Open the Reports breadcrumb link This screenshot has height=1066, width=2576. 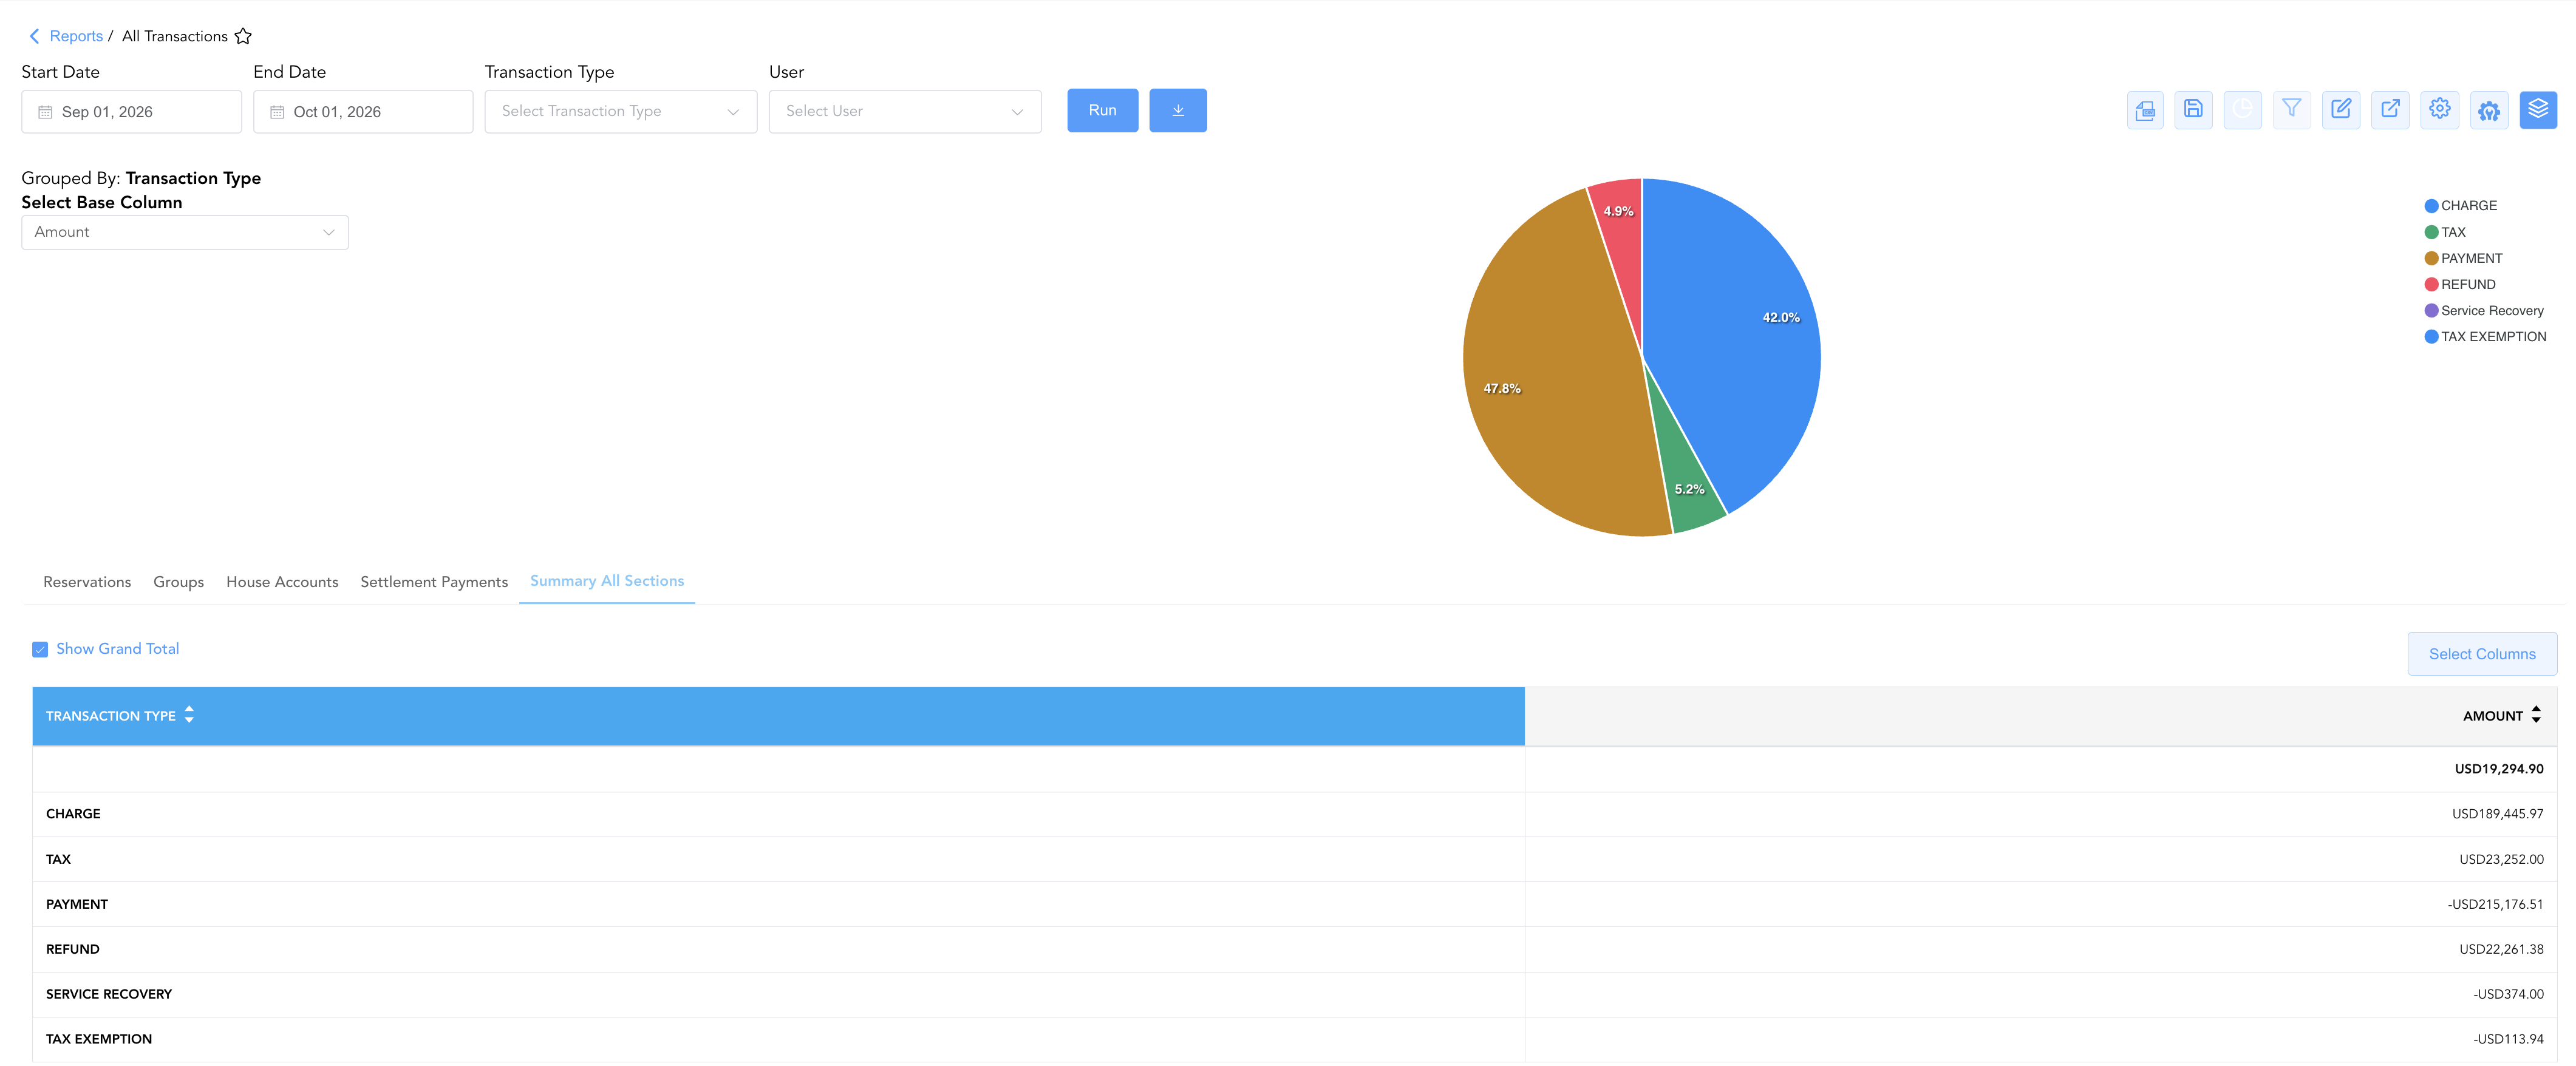pyautogui.click(x=76, y=36)
